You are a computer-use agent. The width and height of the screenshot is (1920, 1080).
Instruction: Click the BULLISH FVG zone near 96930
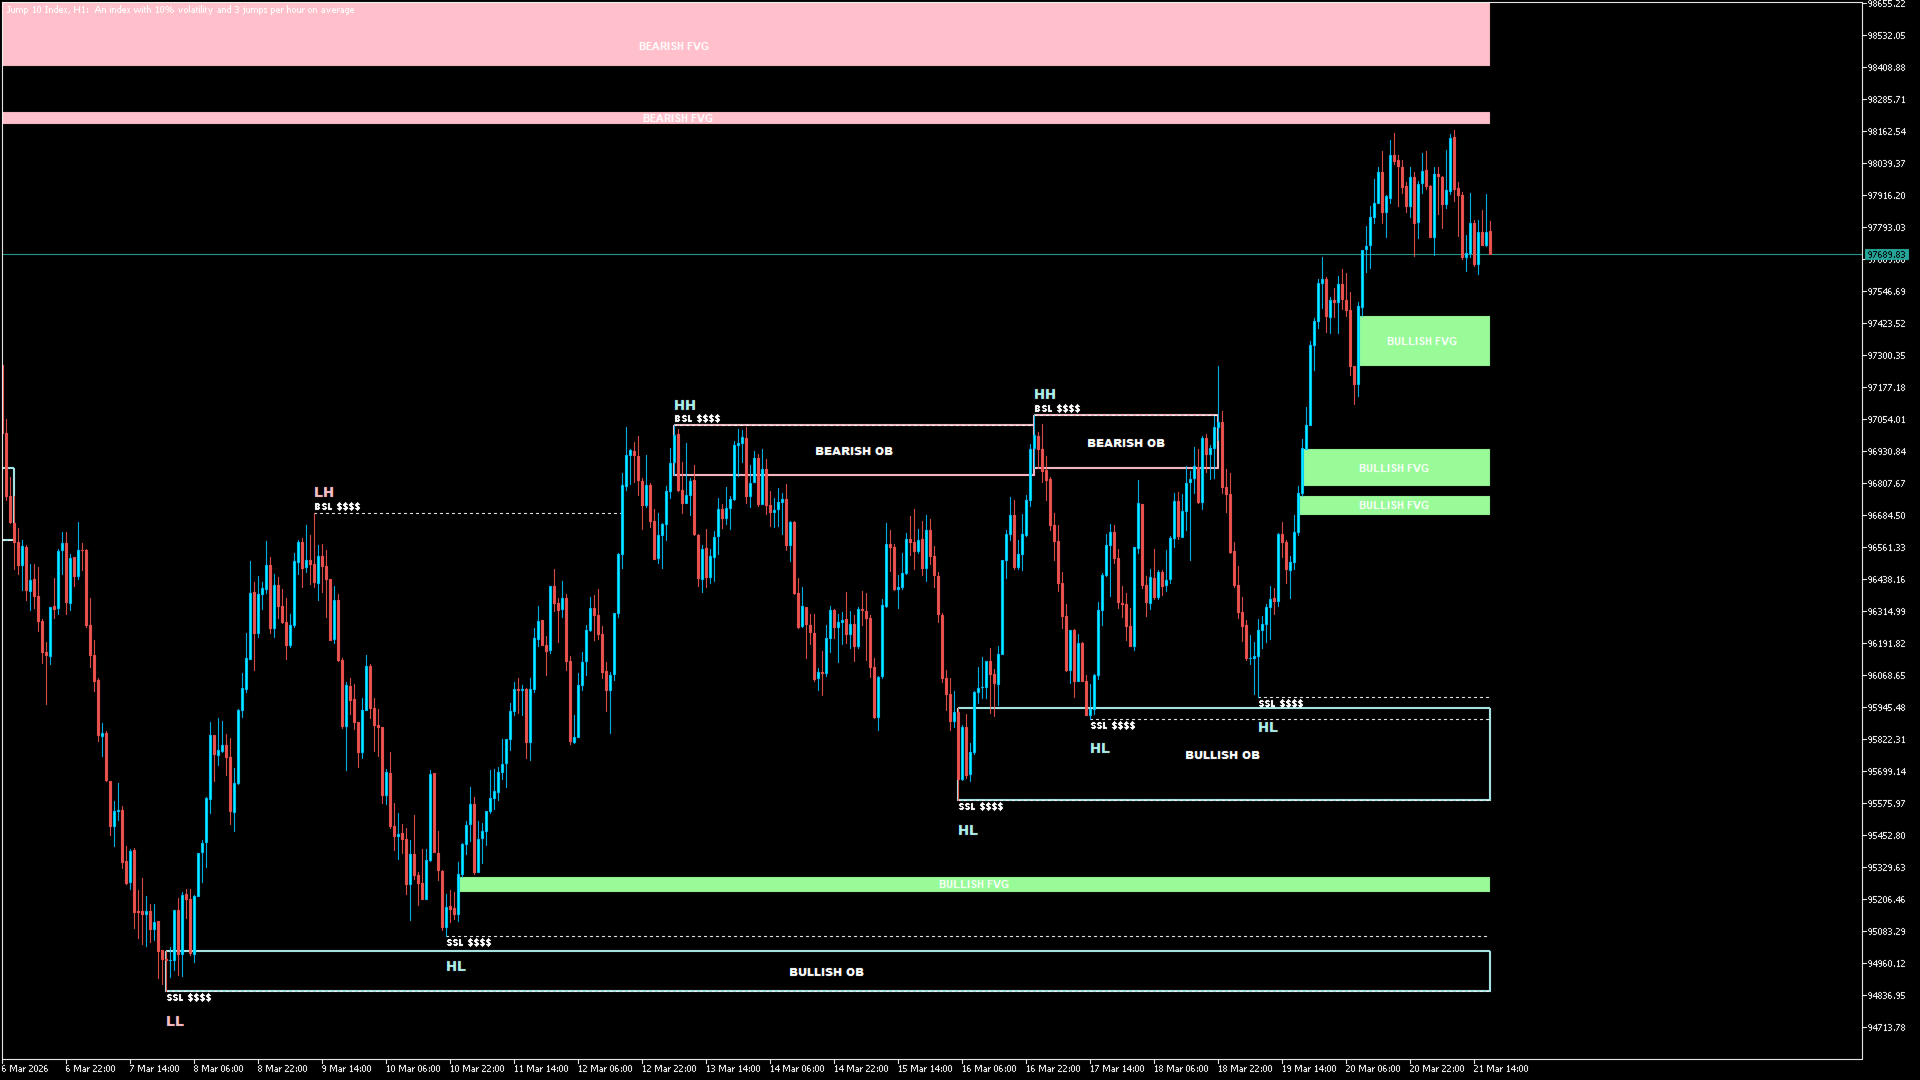tap(1394, 468)
